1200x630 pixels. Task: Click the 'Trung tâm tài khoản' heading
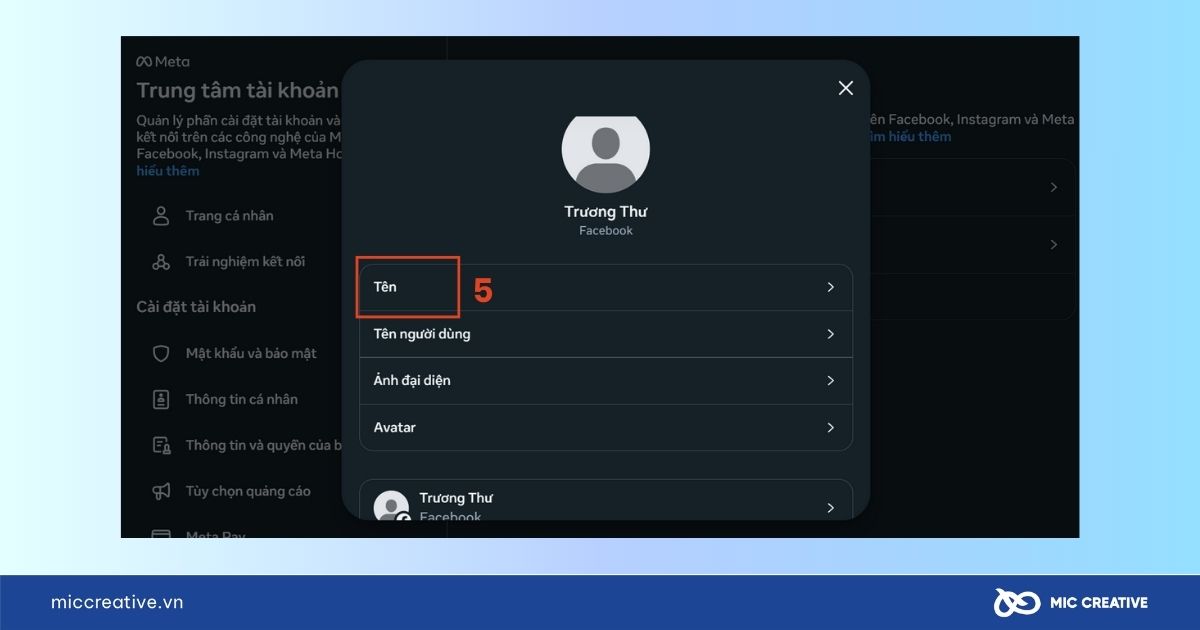pos(238,90)
